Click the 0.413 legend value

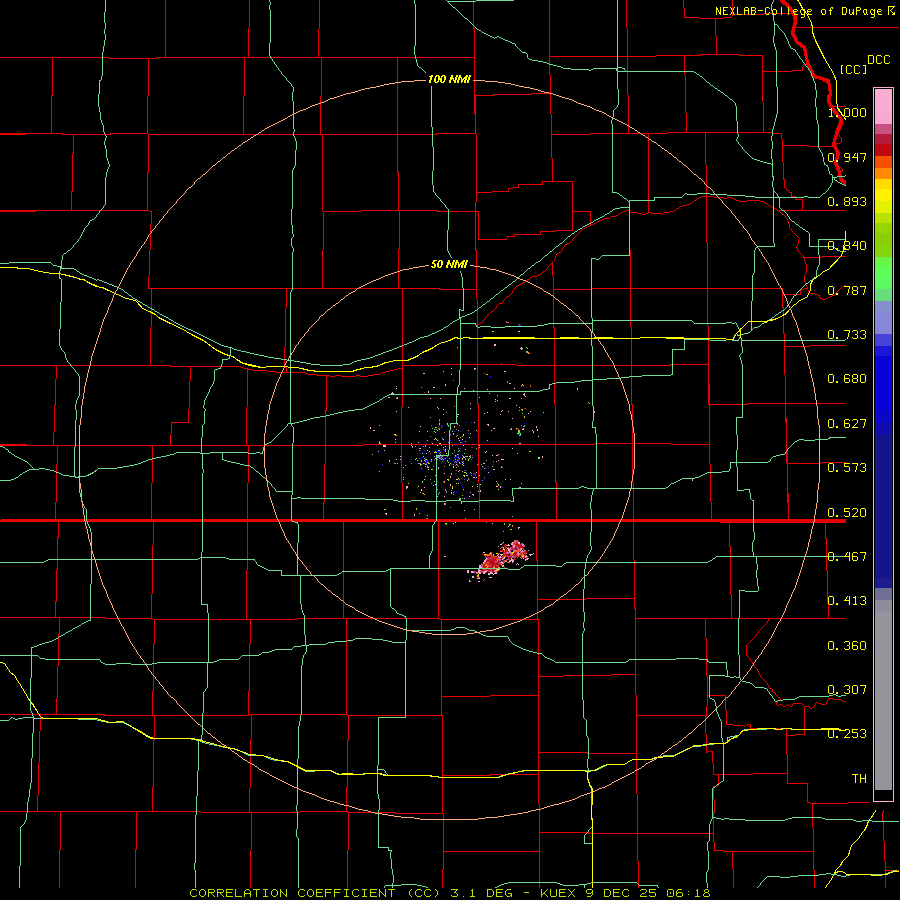847,601
